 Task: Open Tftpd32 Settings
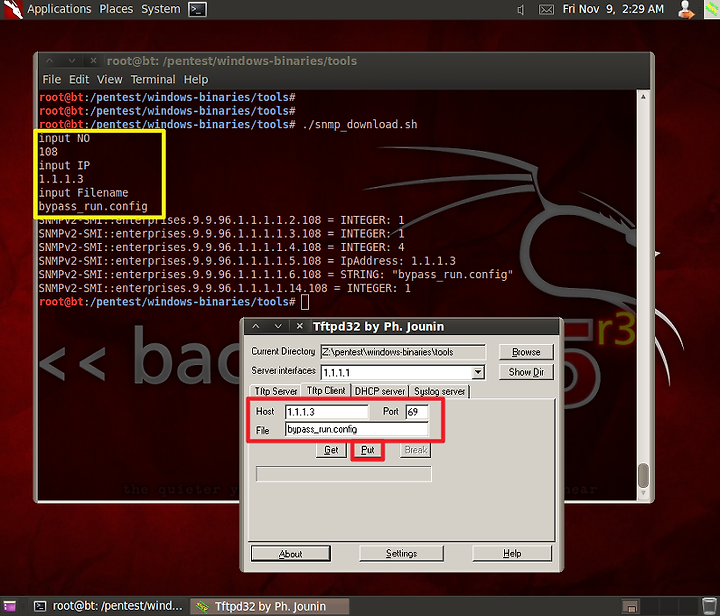coord(401,554)
